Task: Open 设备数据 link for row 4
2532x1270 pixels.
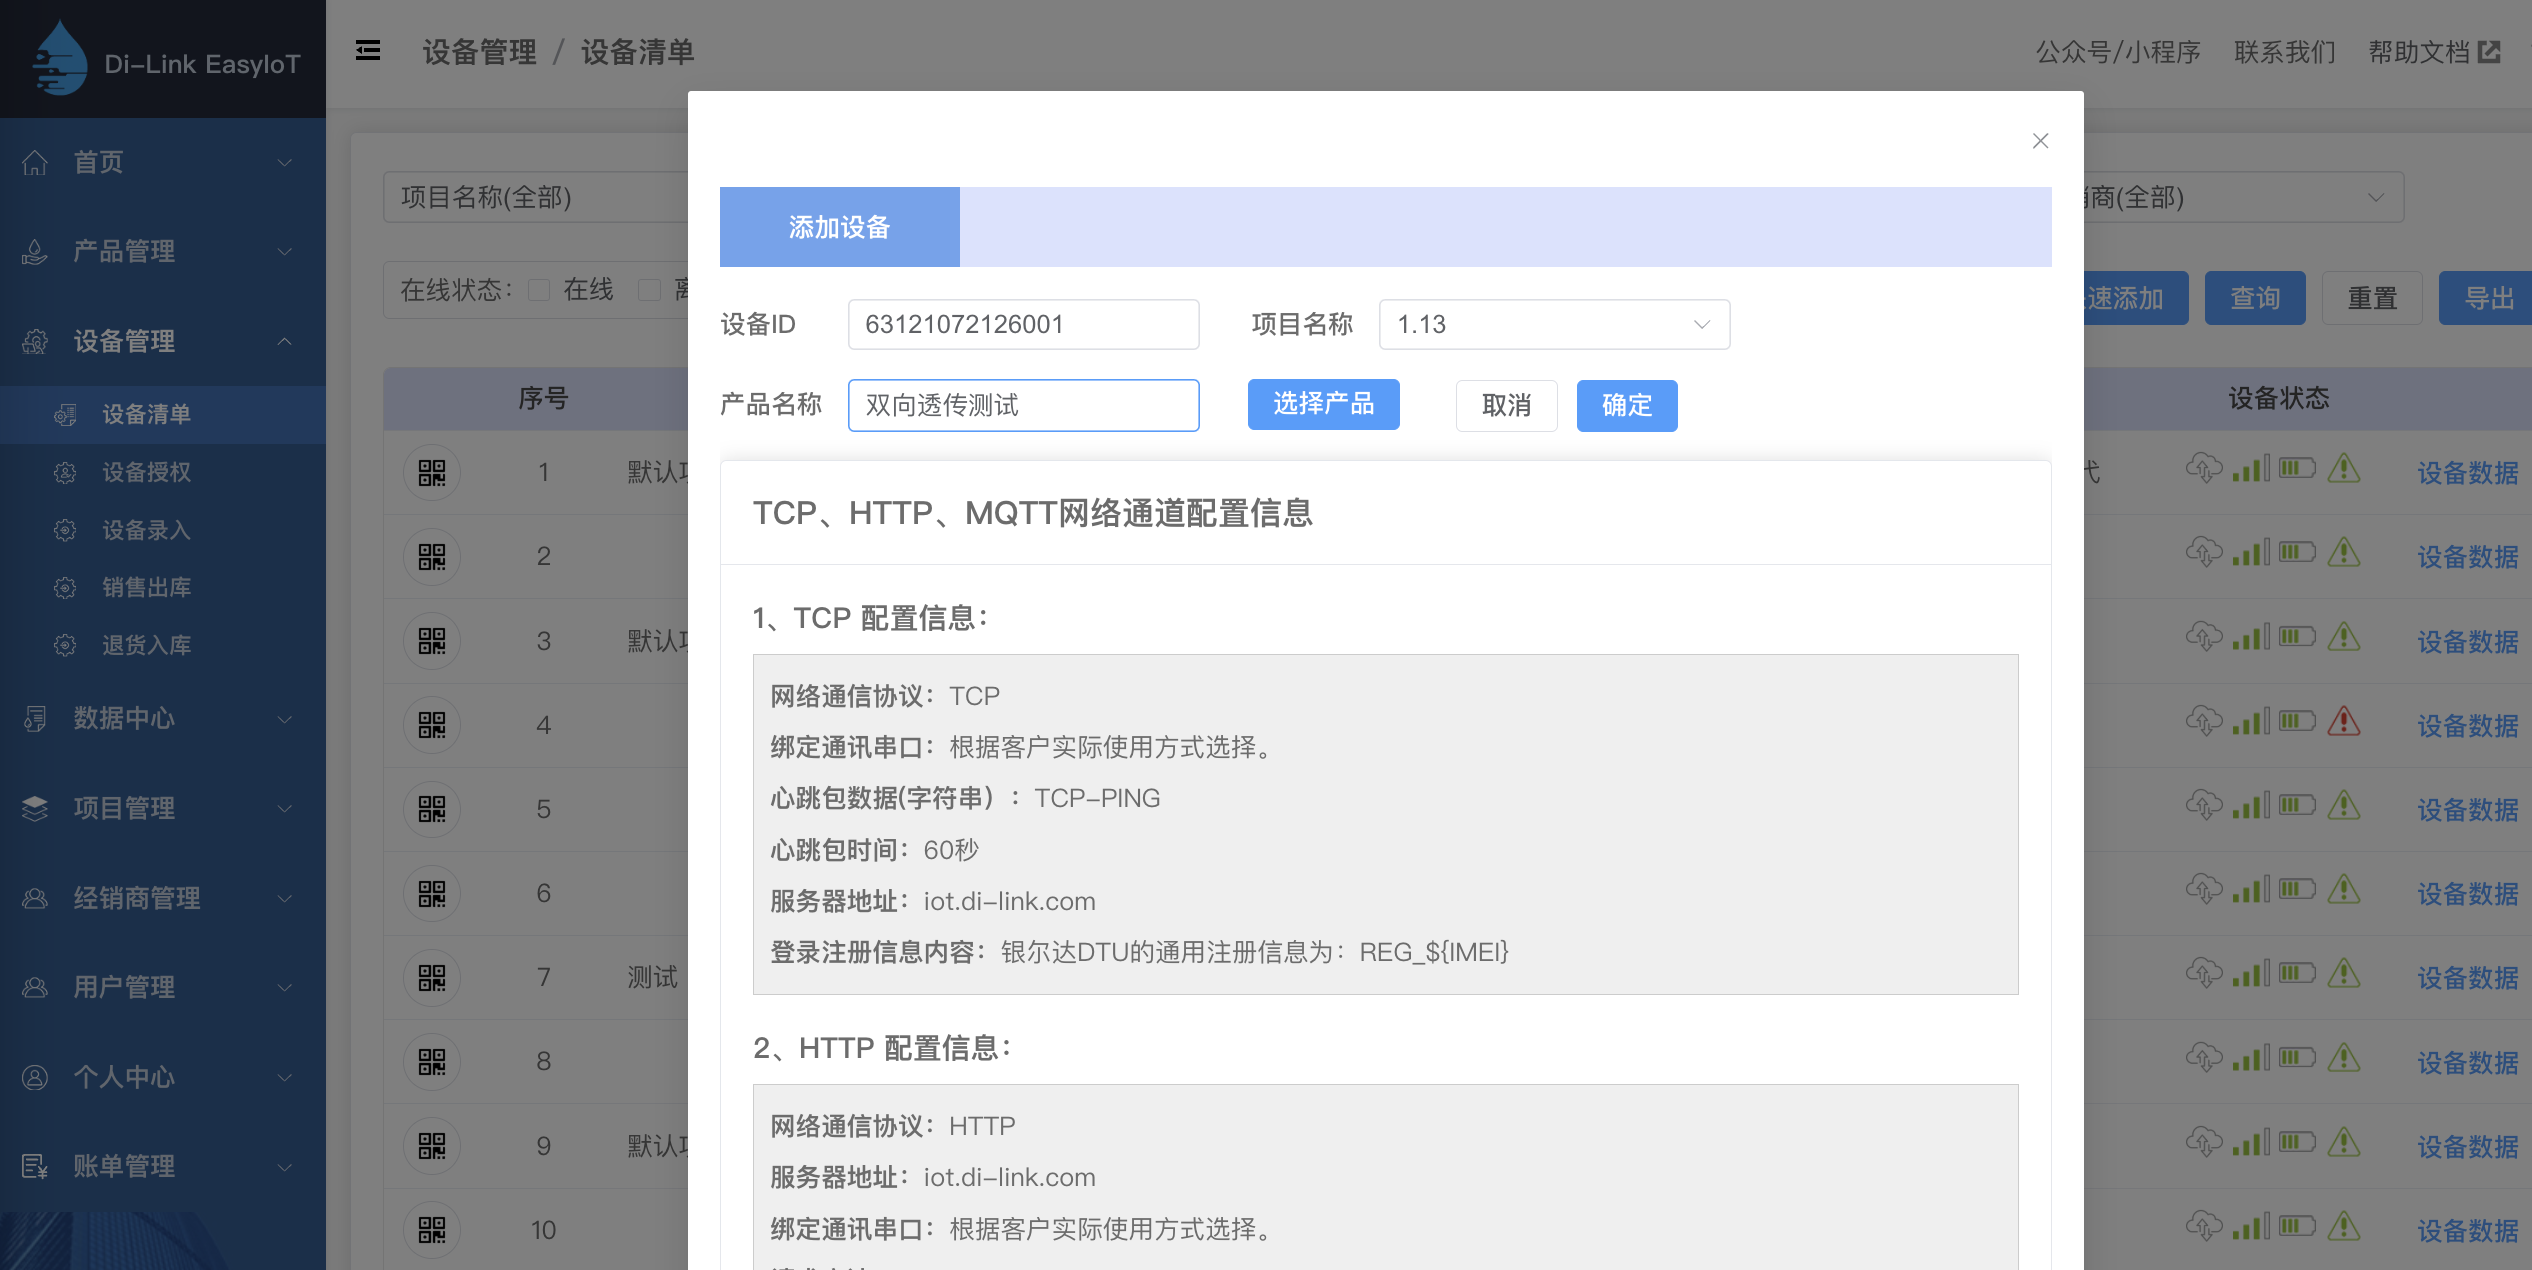Action: click(2467, 725)
